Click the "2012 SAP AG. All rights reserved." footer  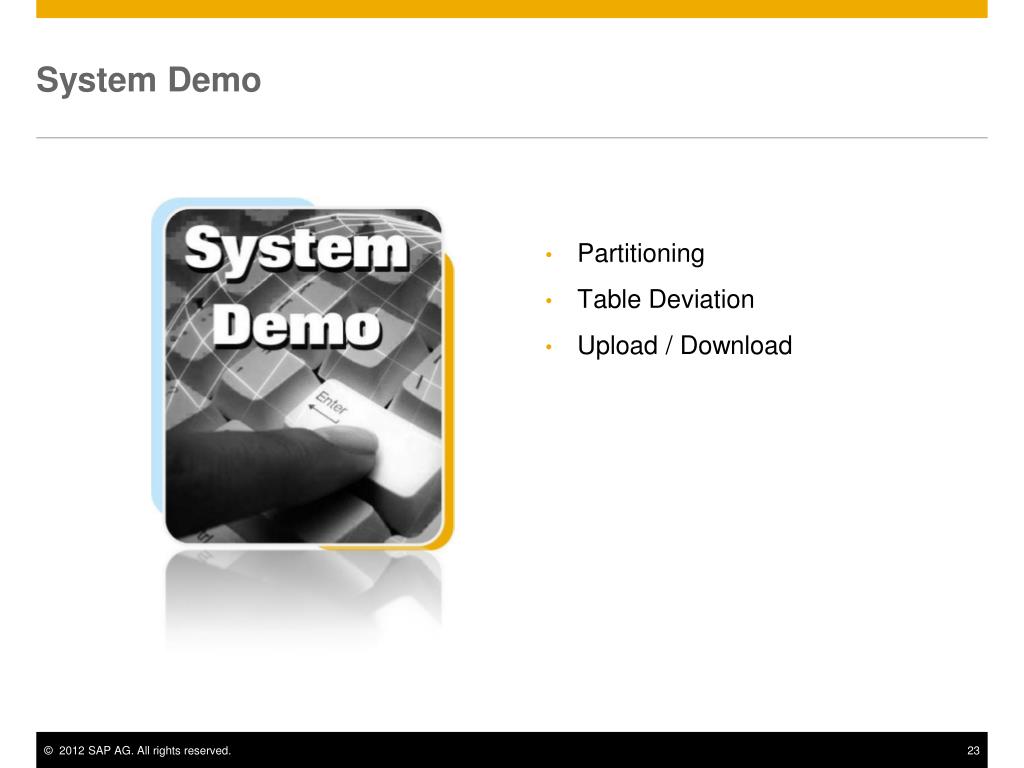(138, 750)
